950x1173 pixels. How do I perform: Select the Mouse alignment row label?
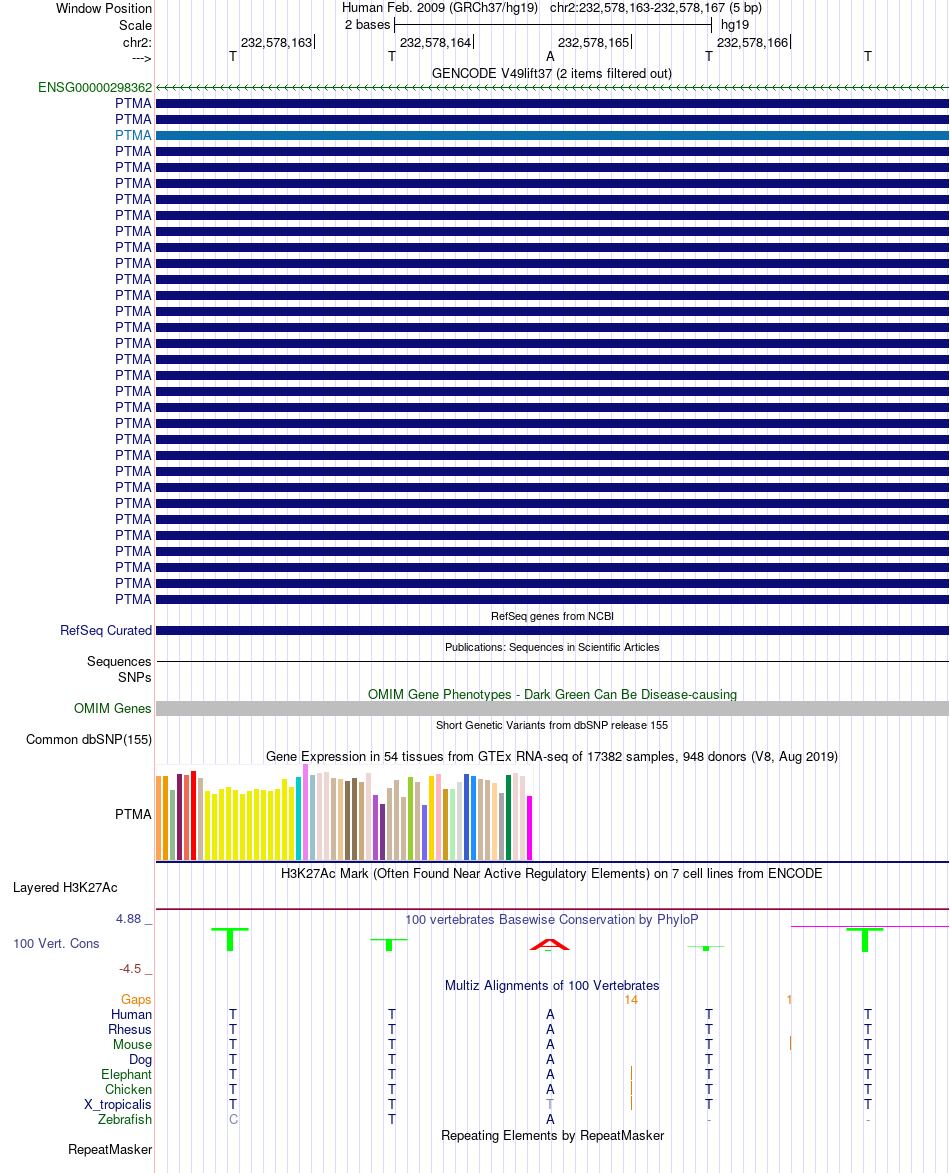(x=132, y=1044)
